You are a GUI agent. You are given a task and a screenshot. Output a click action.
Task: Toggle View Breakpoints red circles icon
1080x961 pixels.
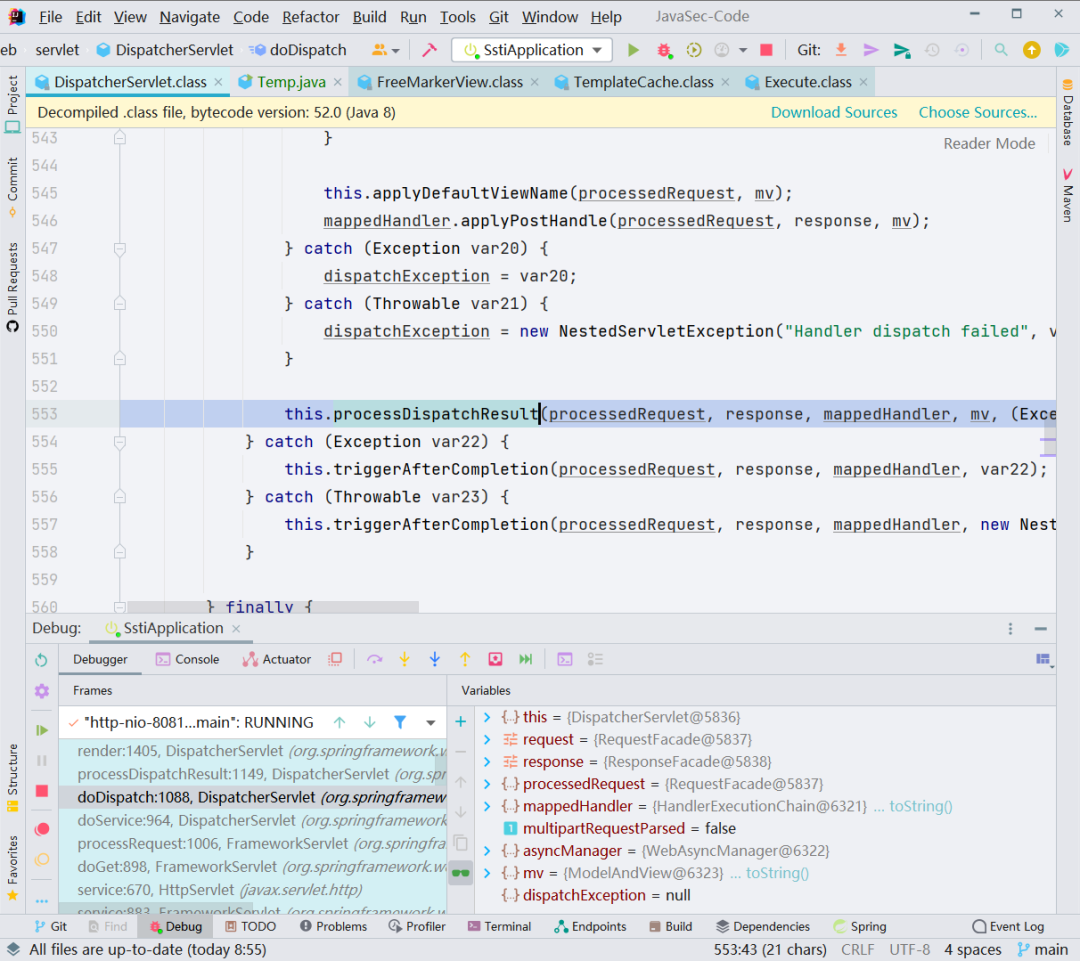pos(41,829)
